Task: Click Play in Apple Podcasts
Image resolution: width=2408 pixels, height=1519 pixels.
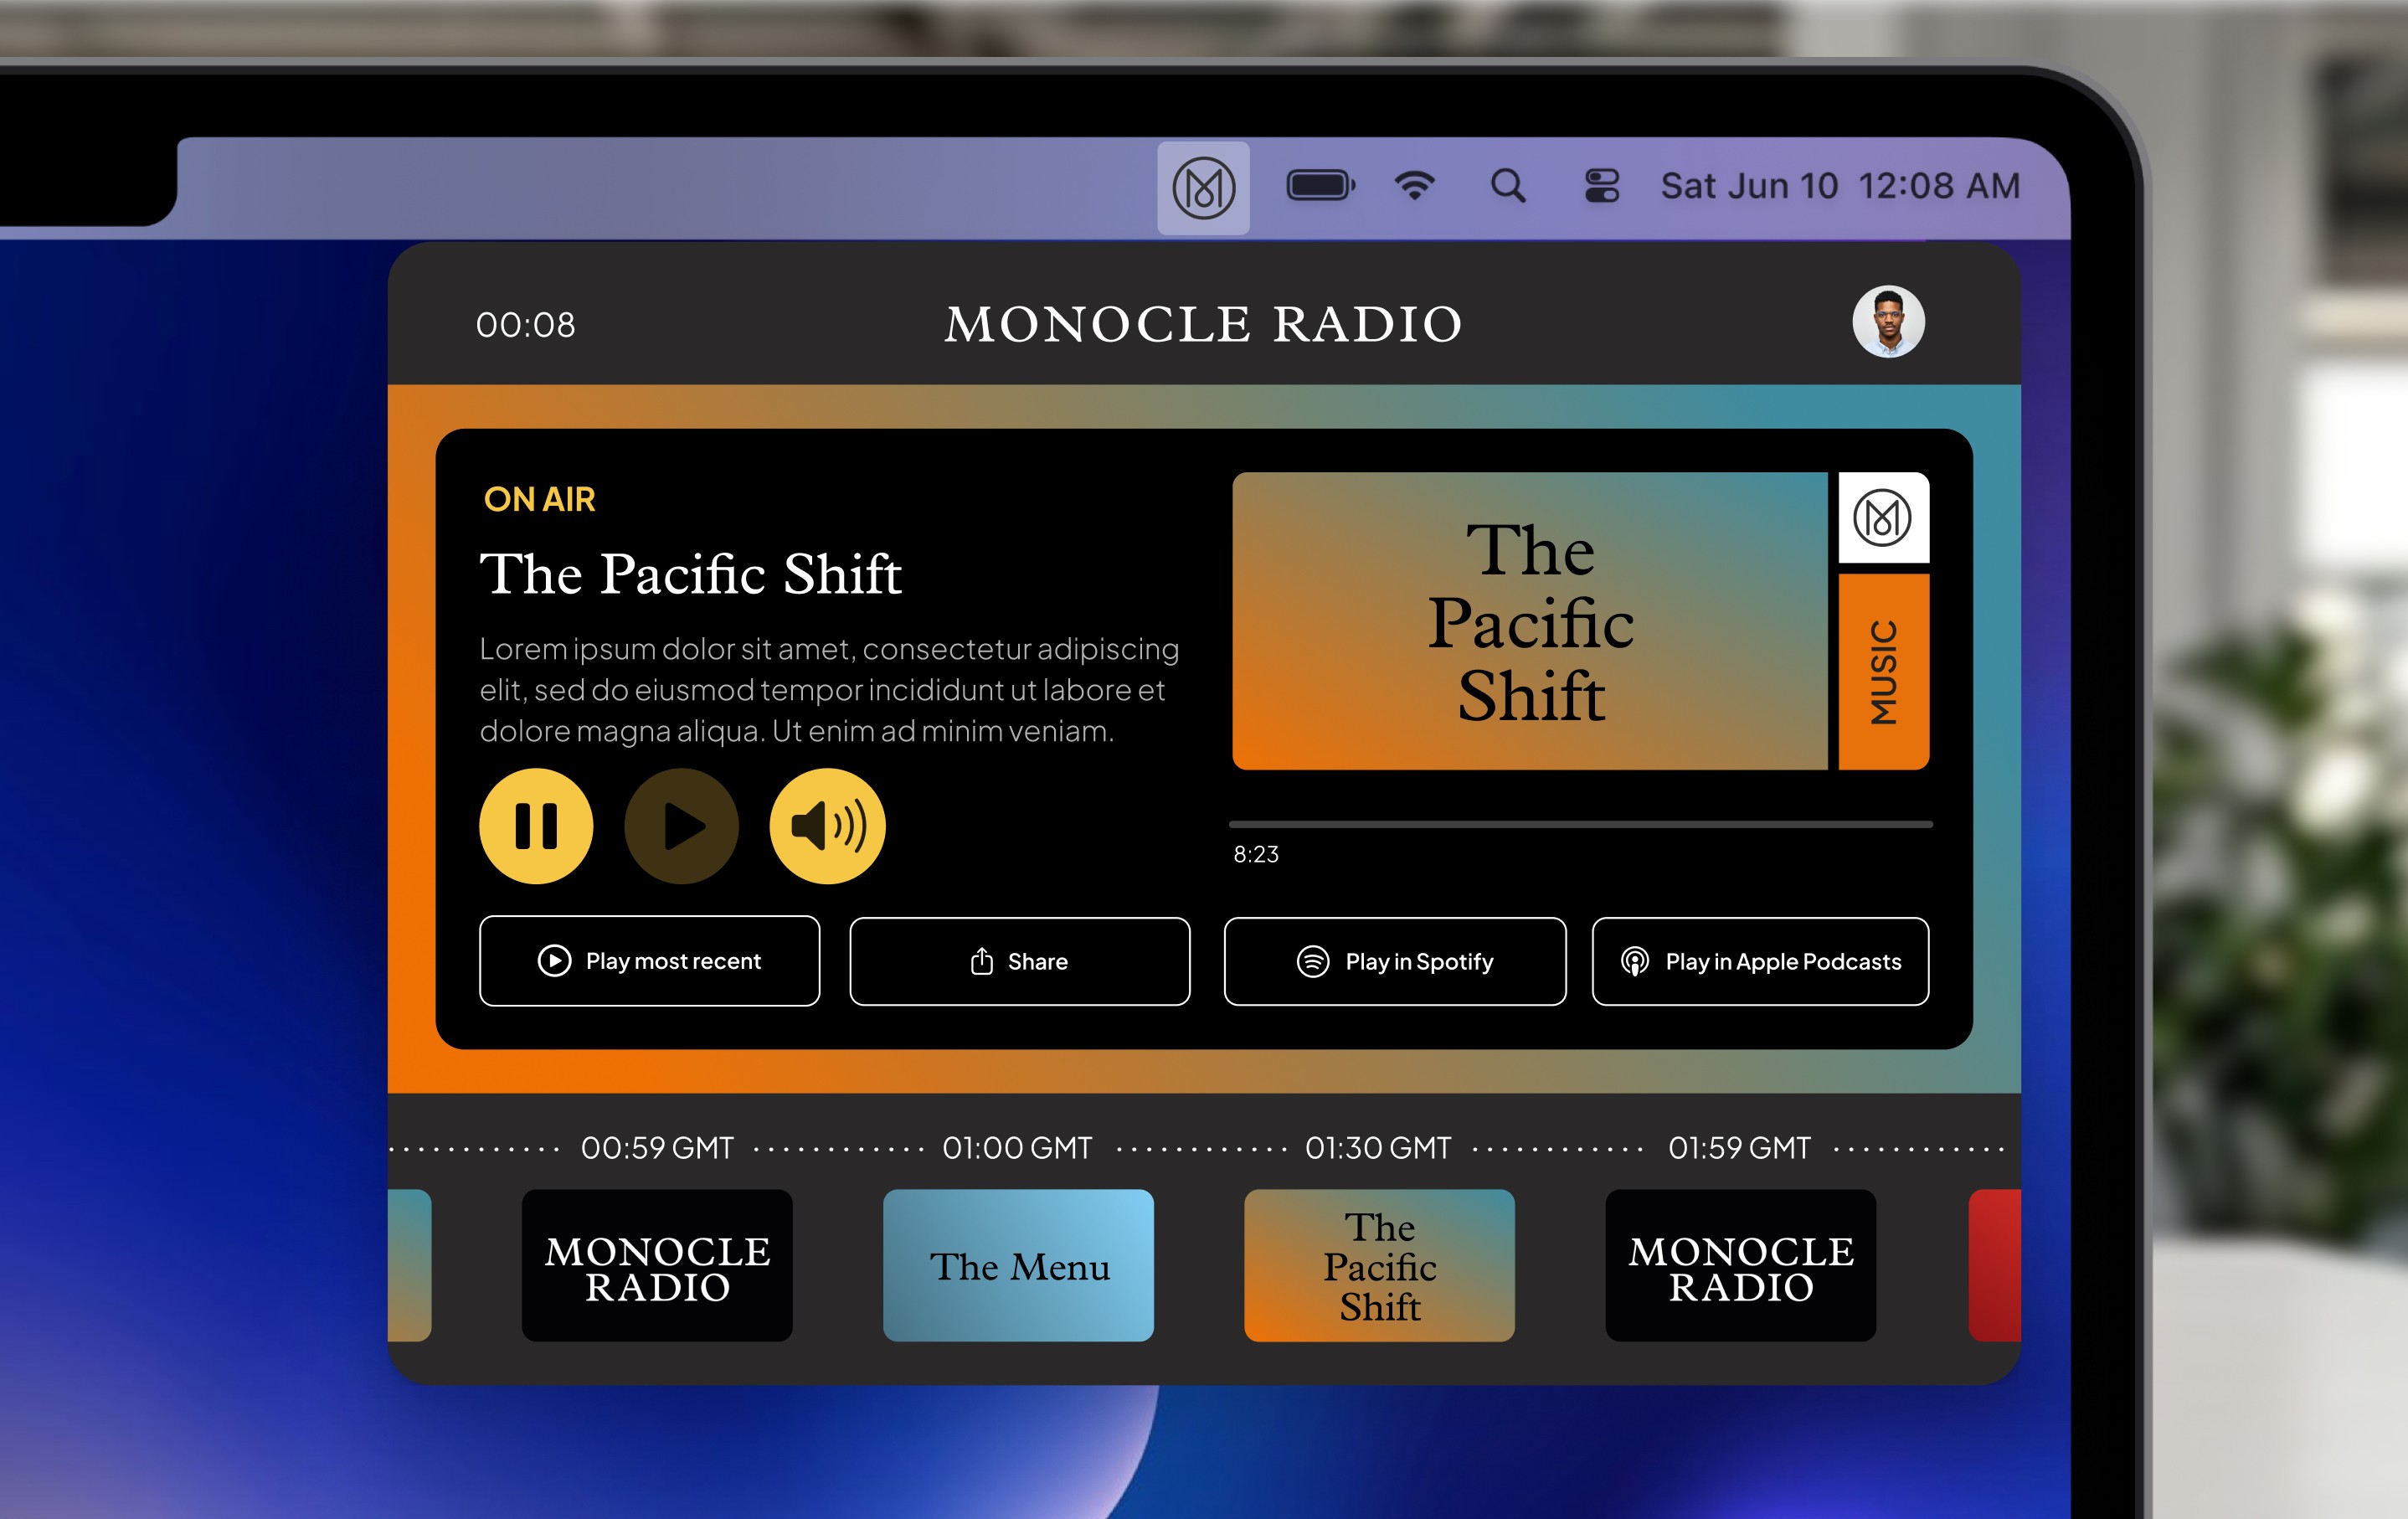Action: 1760,961
